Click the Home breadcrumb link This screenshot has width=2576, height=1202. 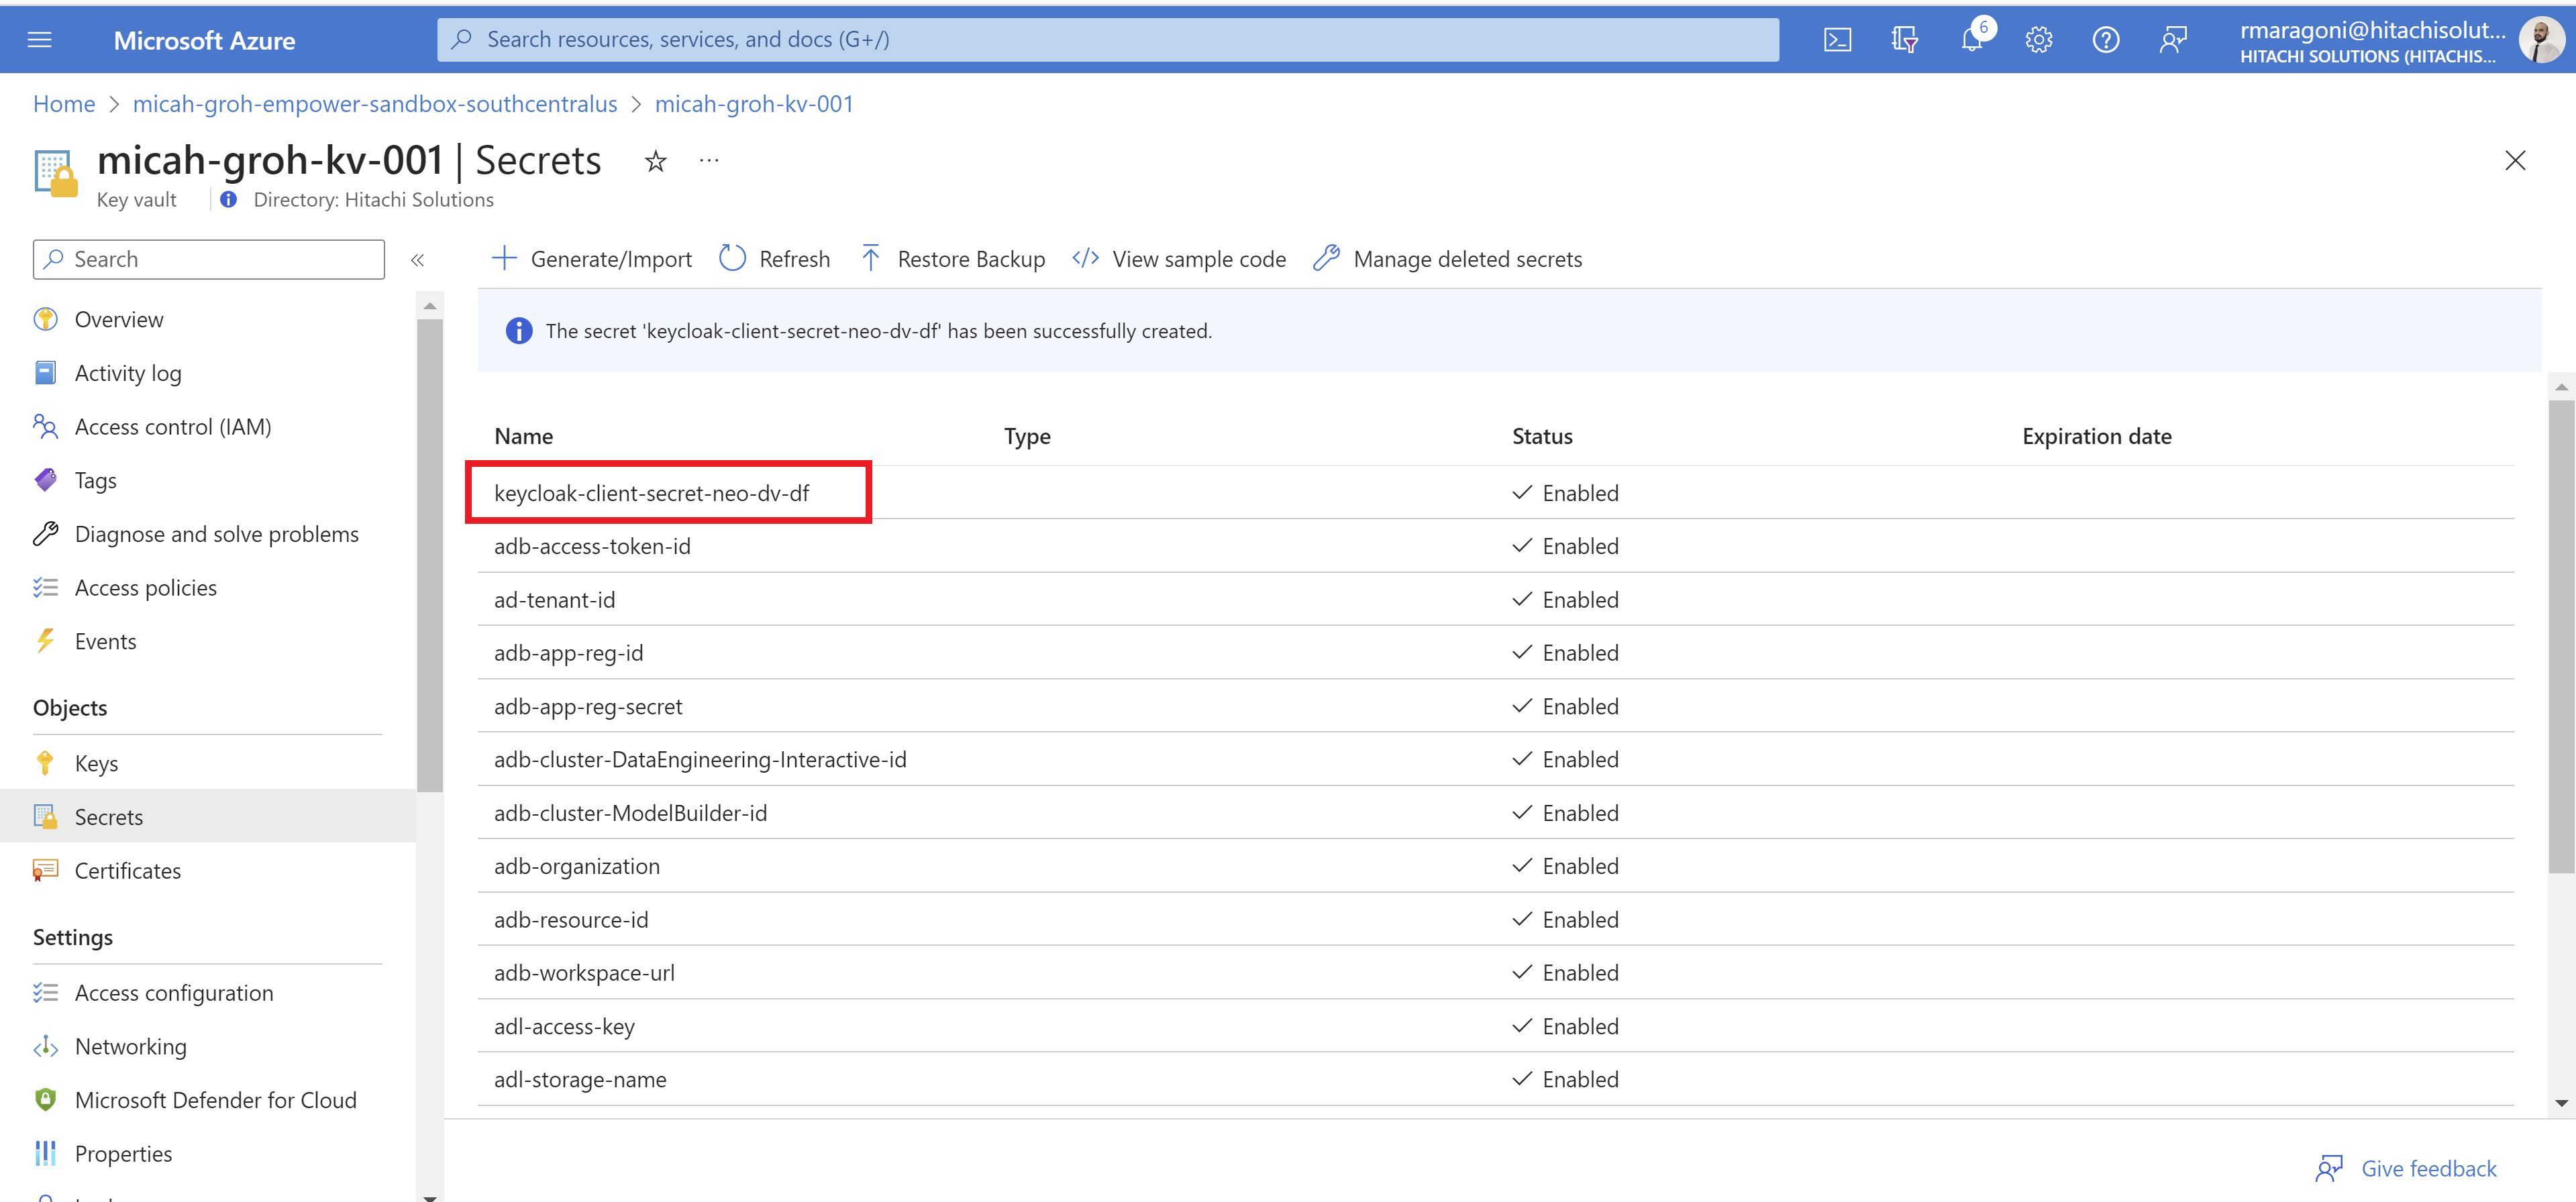pyautogui.click(x=64, y=104)
